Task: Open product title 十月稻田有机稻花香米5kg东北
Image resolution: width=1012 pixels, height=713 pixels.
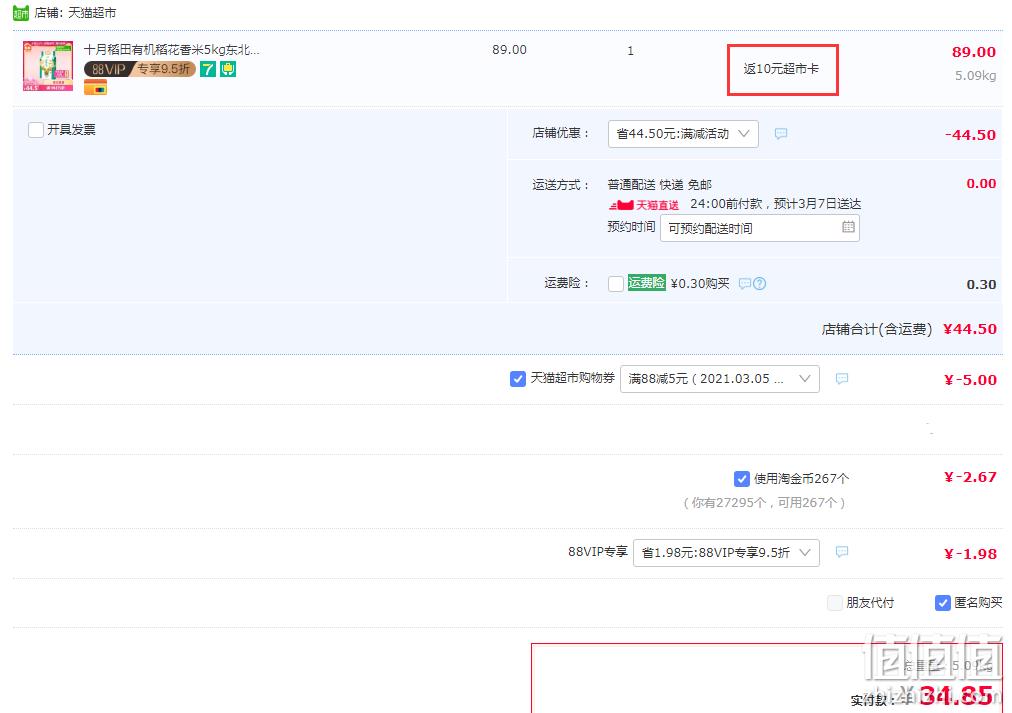Action: (172, 50)
